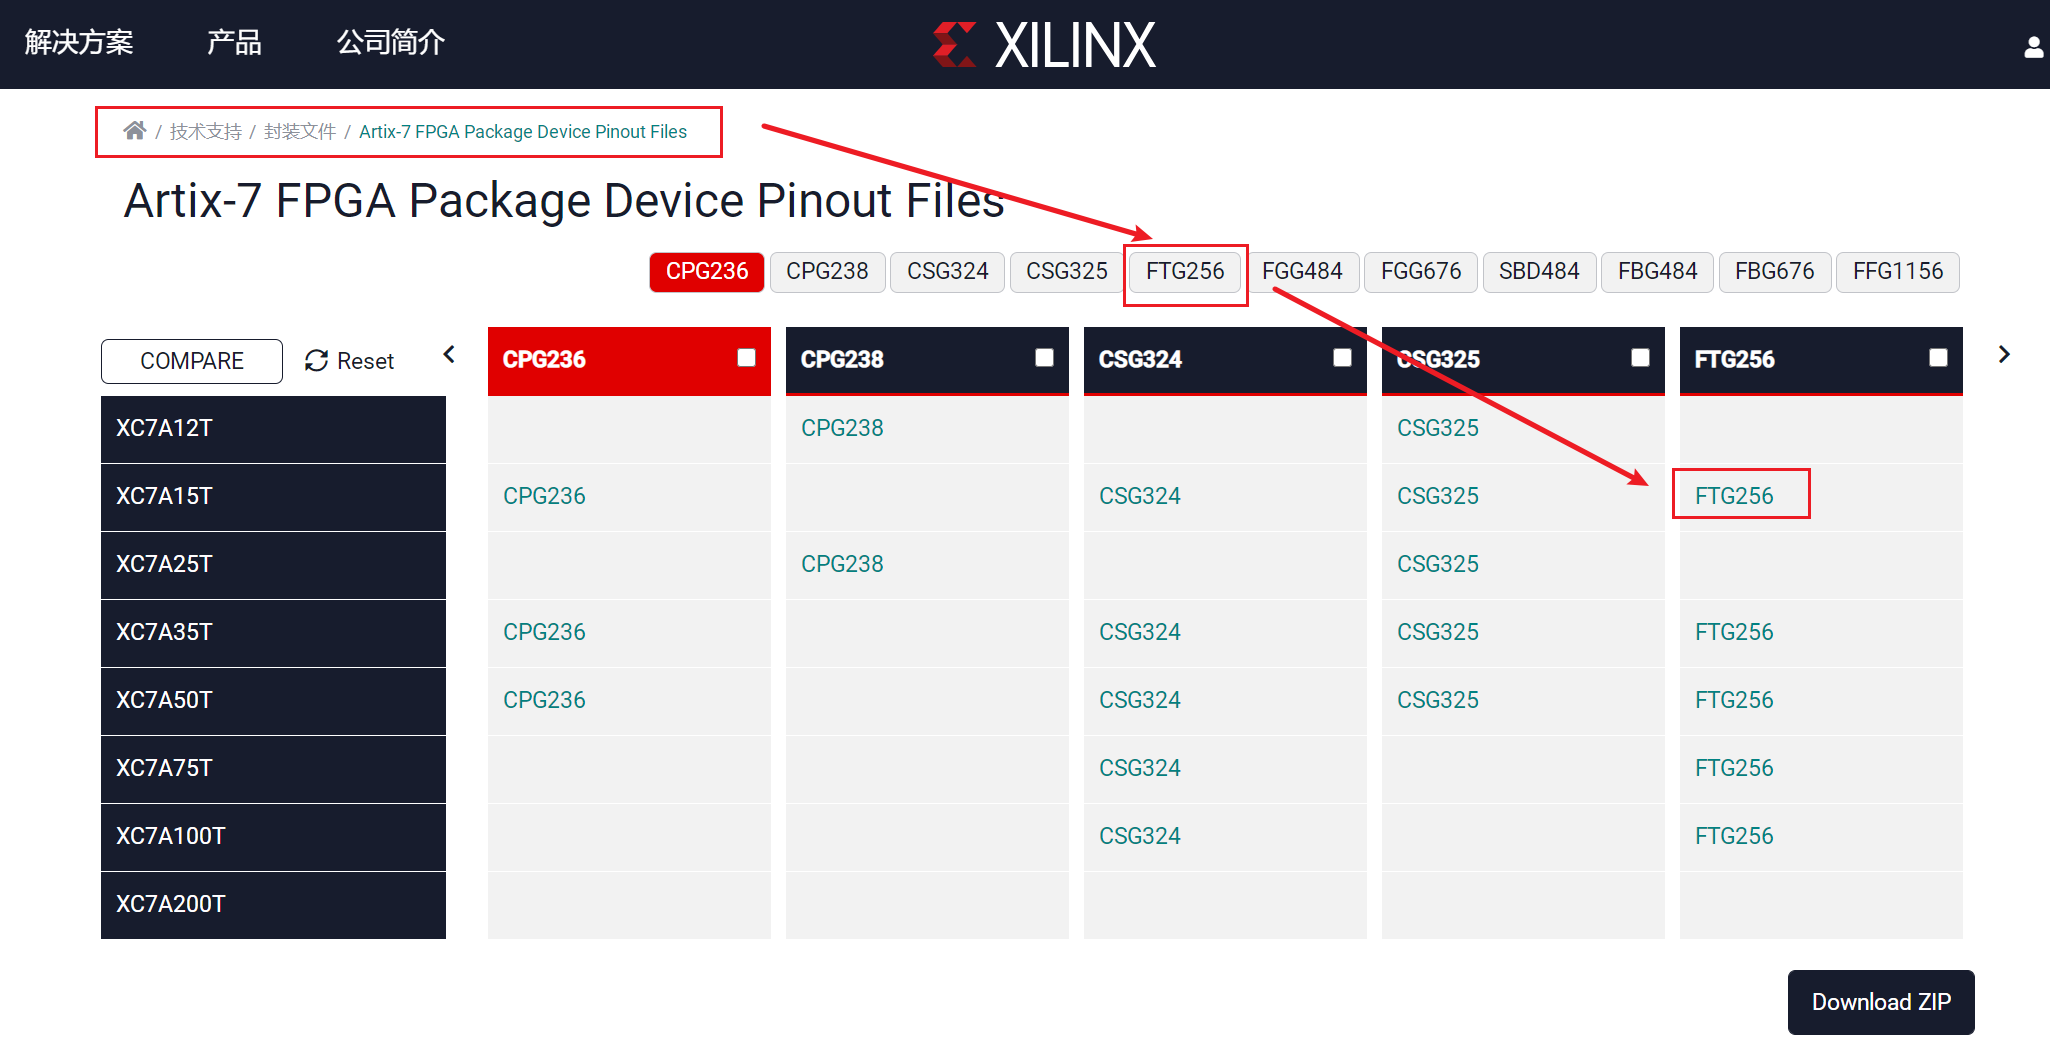
Task: Collapse the device list via left chevron
Action: coord(449,354)
